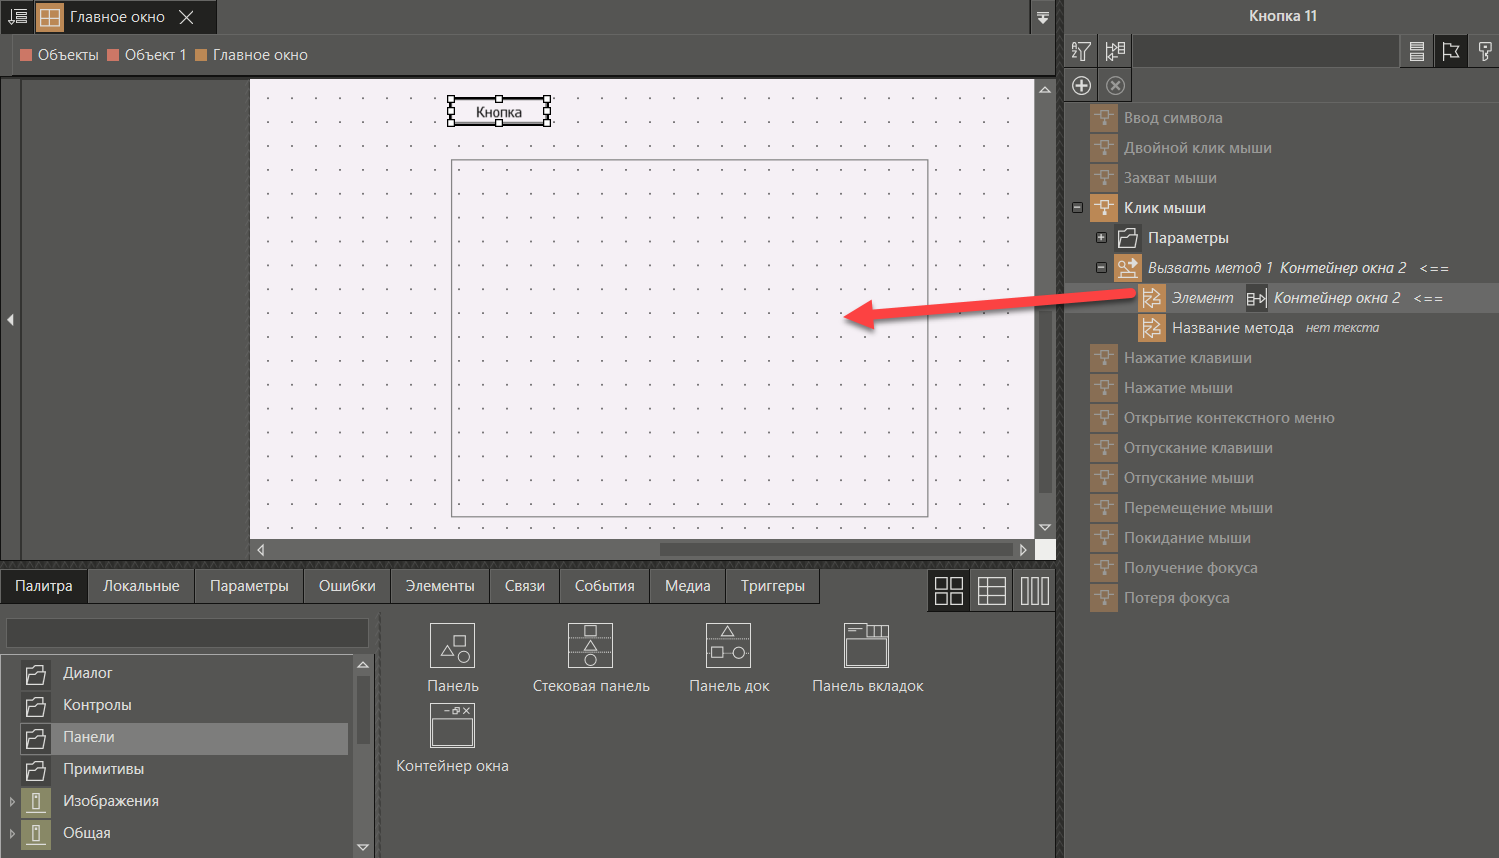The height and width of the screenshot is (858, 1499).
Task: Switch palette to columns view
Action: click(1034, 591)
